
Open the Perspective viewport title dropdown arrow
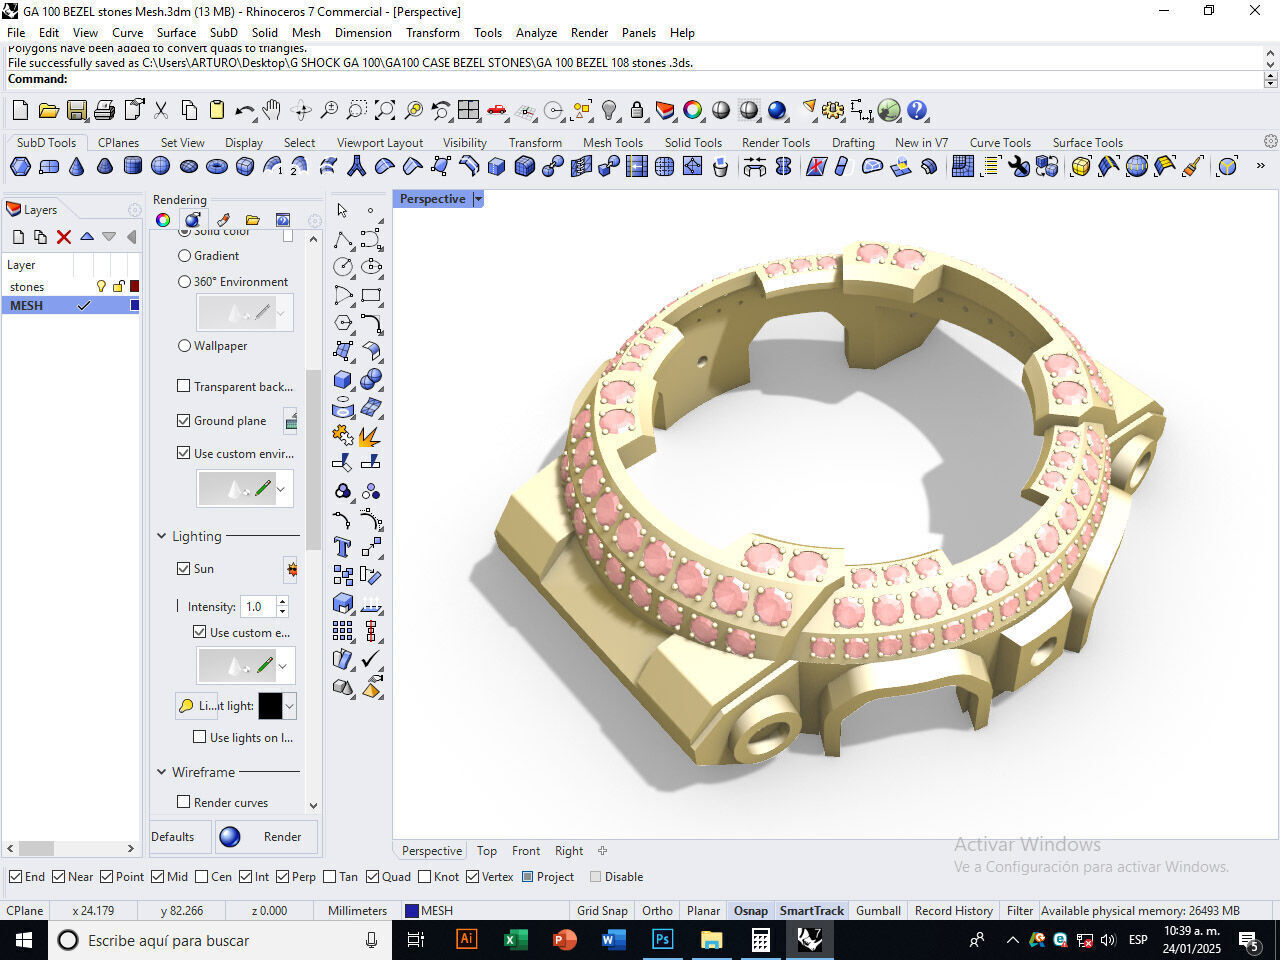tap(478, 199)
